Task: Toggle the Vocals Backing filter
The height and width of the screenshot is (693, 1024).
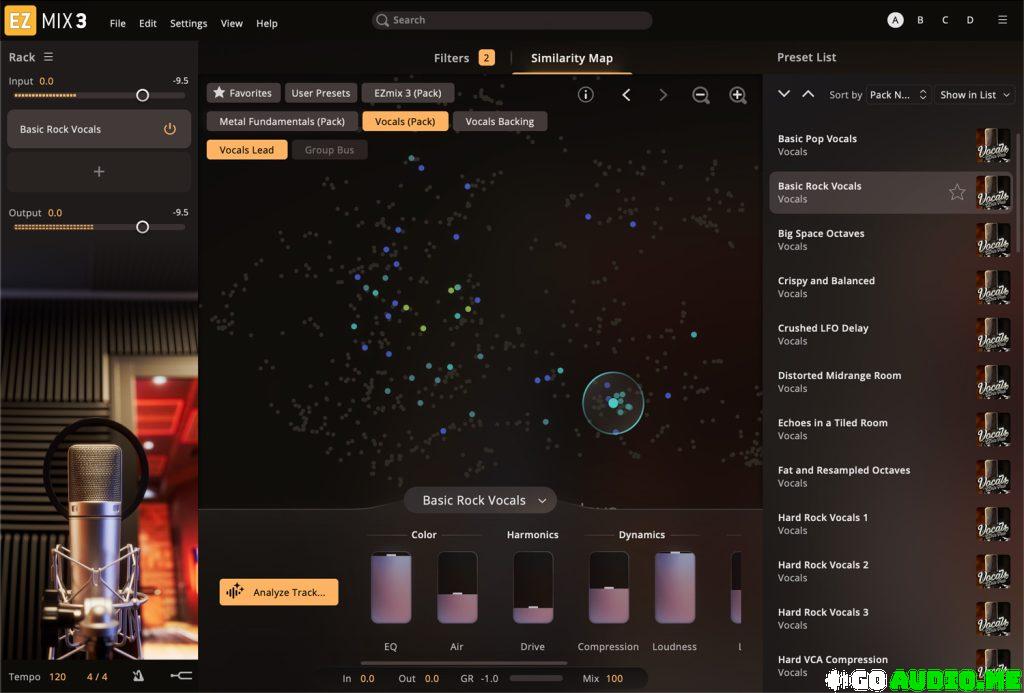Action: pyautogui.click(x=500, y=121)
